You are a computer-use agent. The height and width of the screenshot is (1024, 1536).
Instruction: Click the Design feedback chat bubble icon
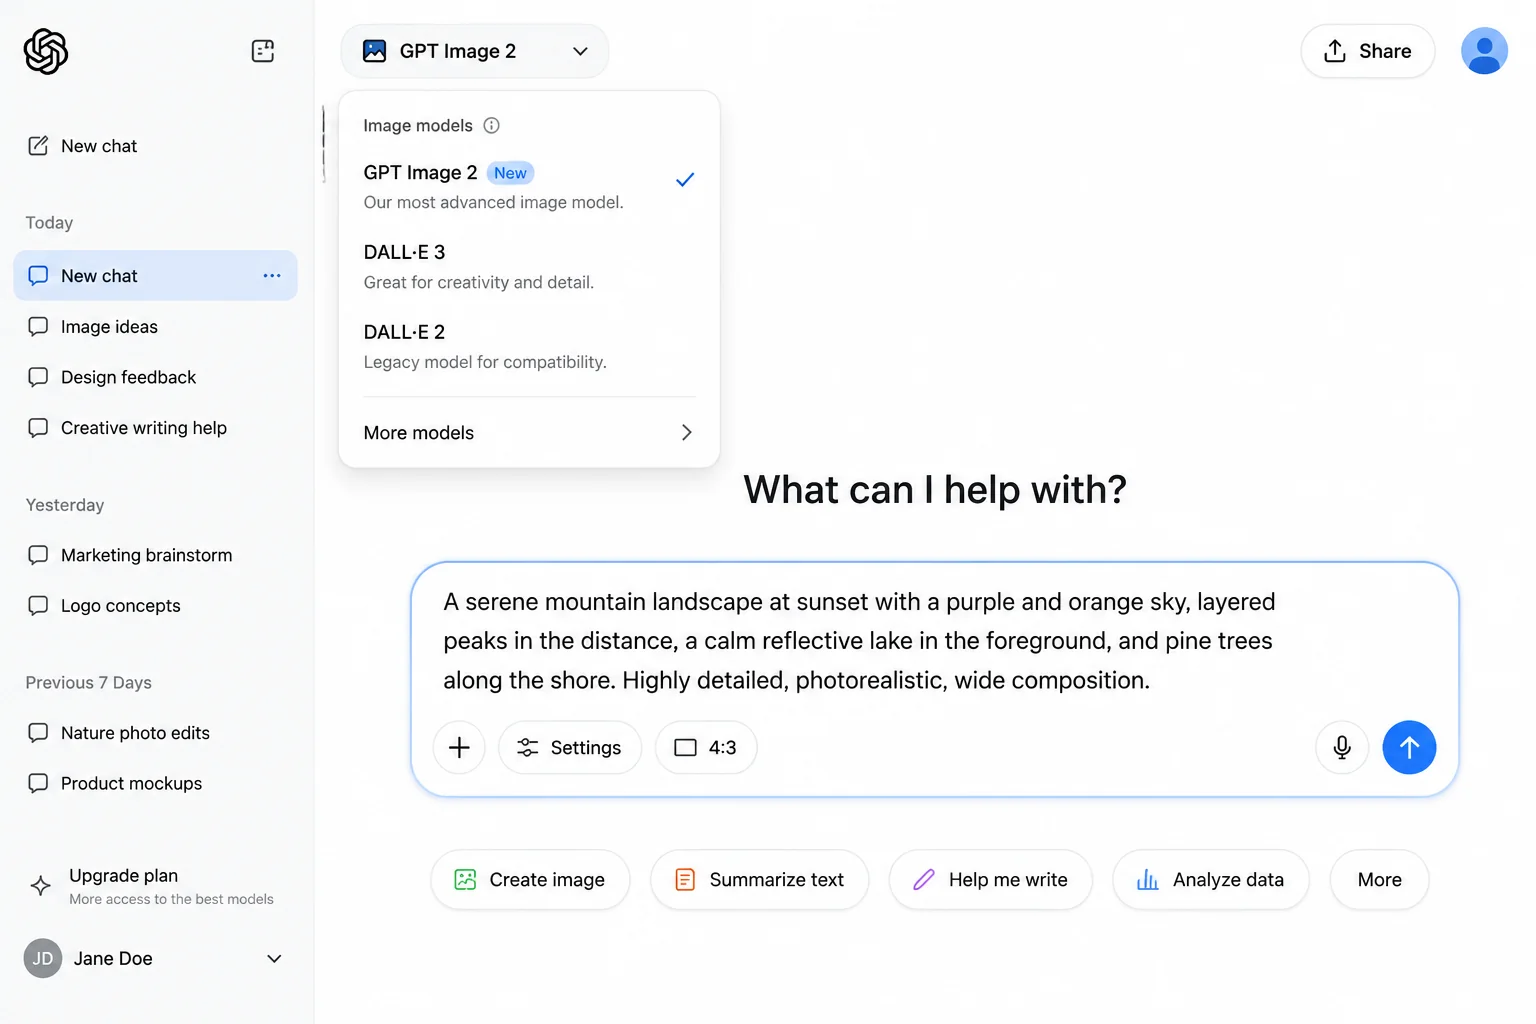38,377
